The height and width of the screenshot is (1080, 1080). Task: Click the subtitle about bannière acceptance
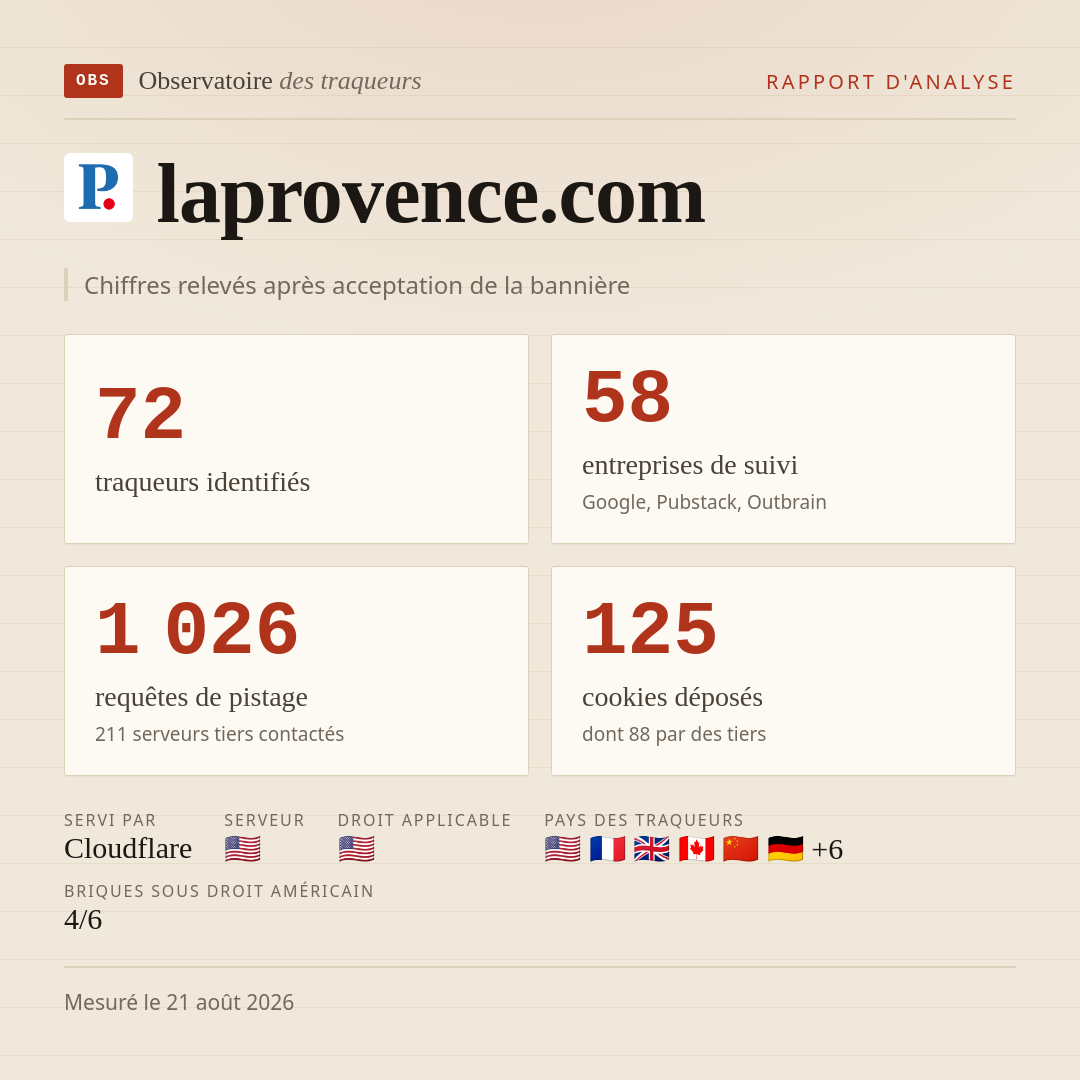click(357, 285)
